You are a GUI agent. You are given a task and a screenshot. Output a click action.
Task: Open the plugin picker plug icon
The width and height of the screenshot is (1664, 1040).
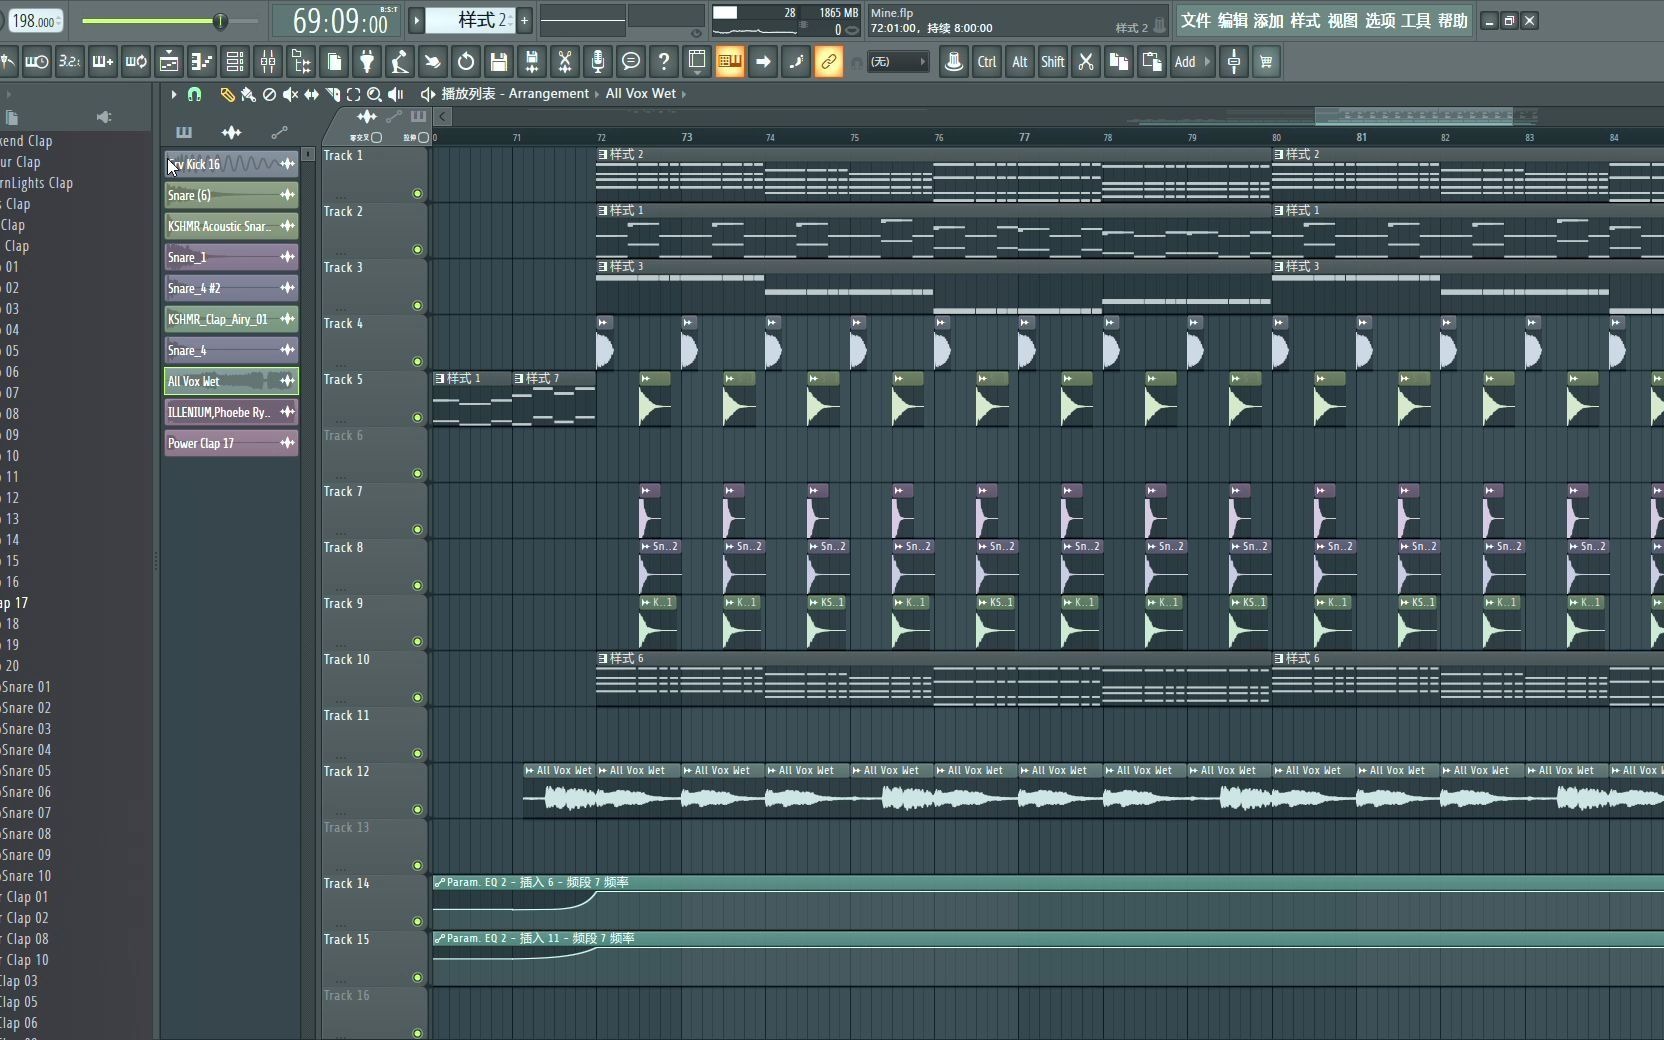(367, 62)
